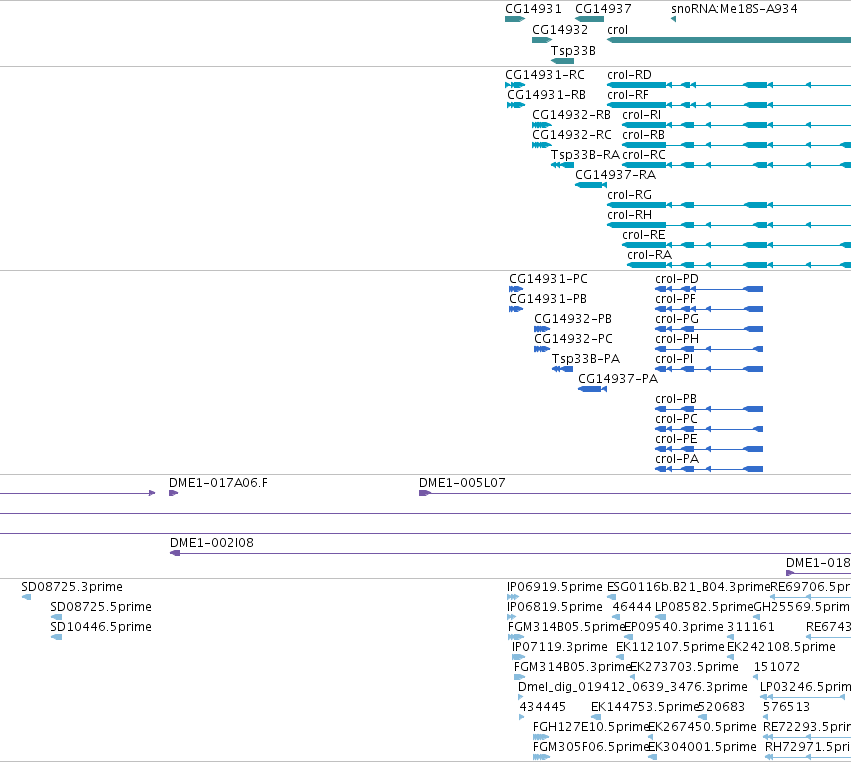Click the 576513 EST label

[x=786, y=707]
